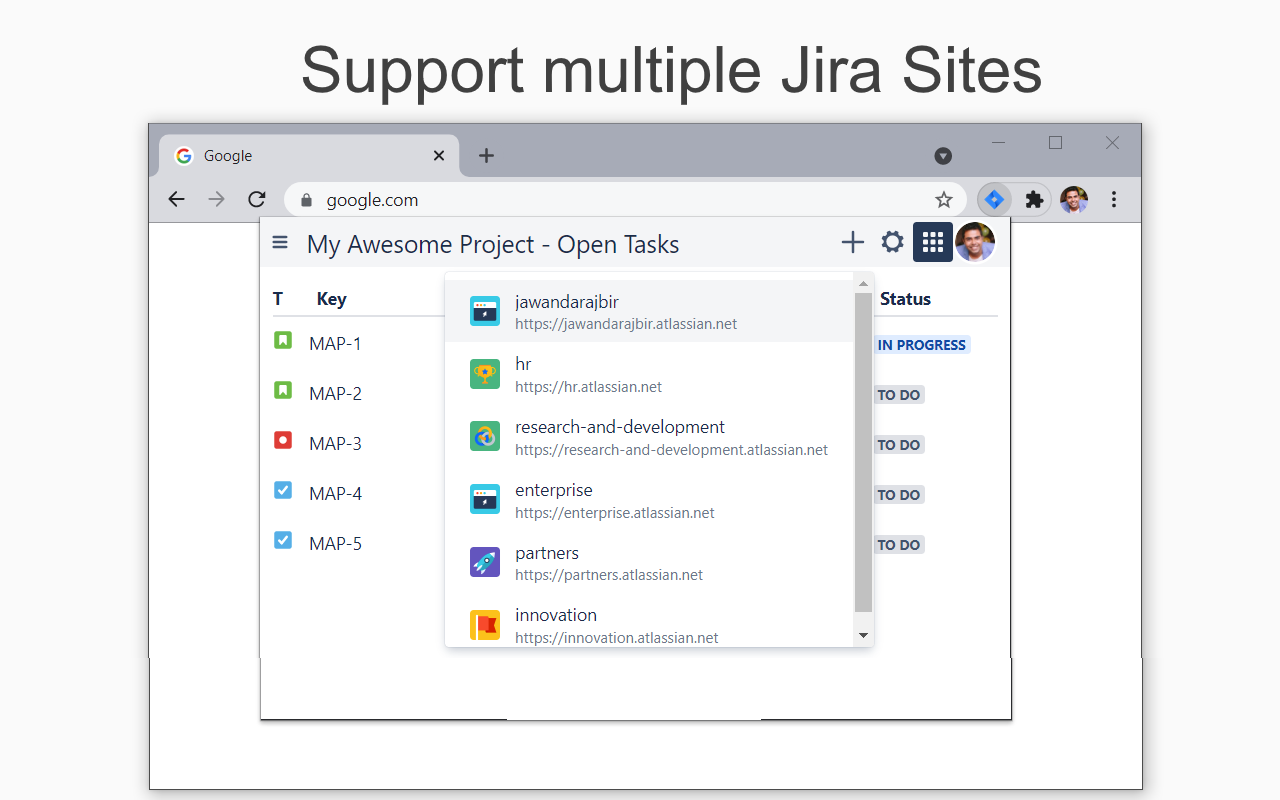Click the T column header
Viewport: 1280px width, 800px height.
(278, 299)
